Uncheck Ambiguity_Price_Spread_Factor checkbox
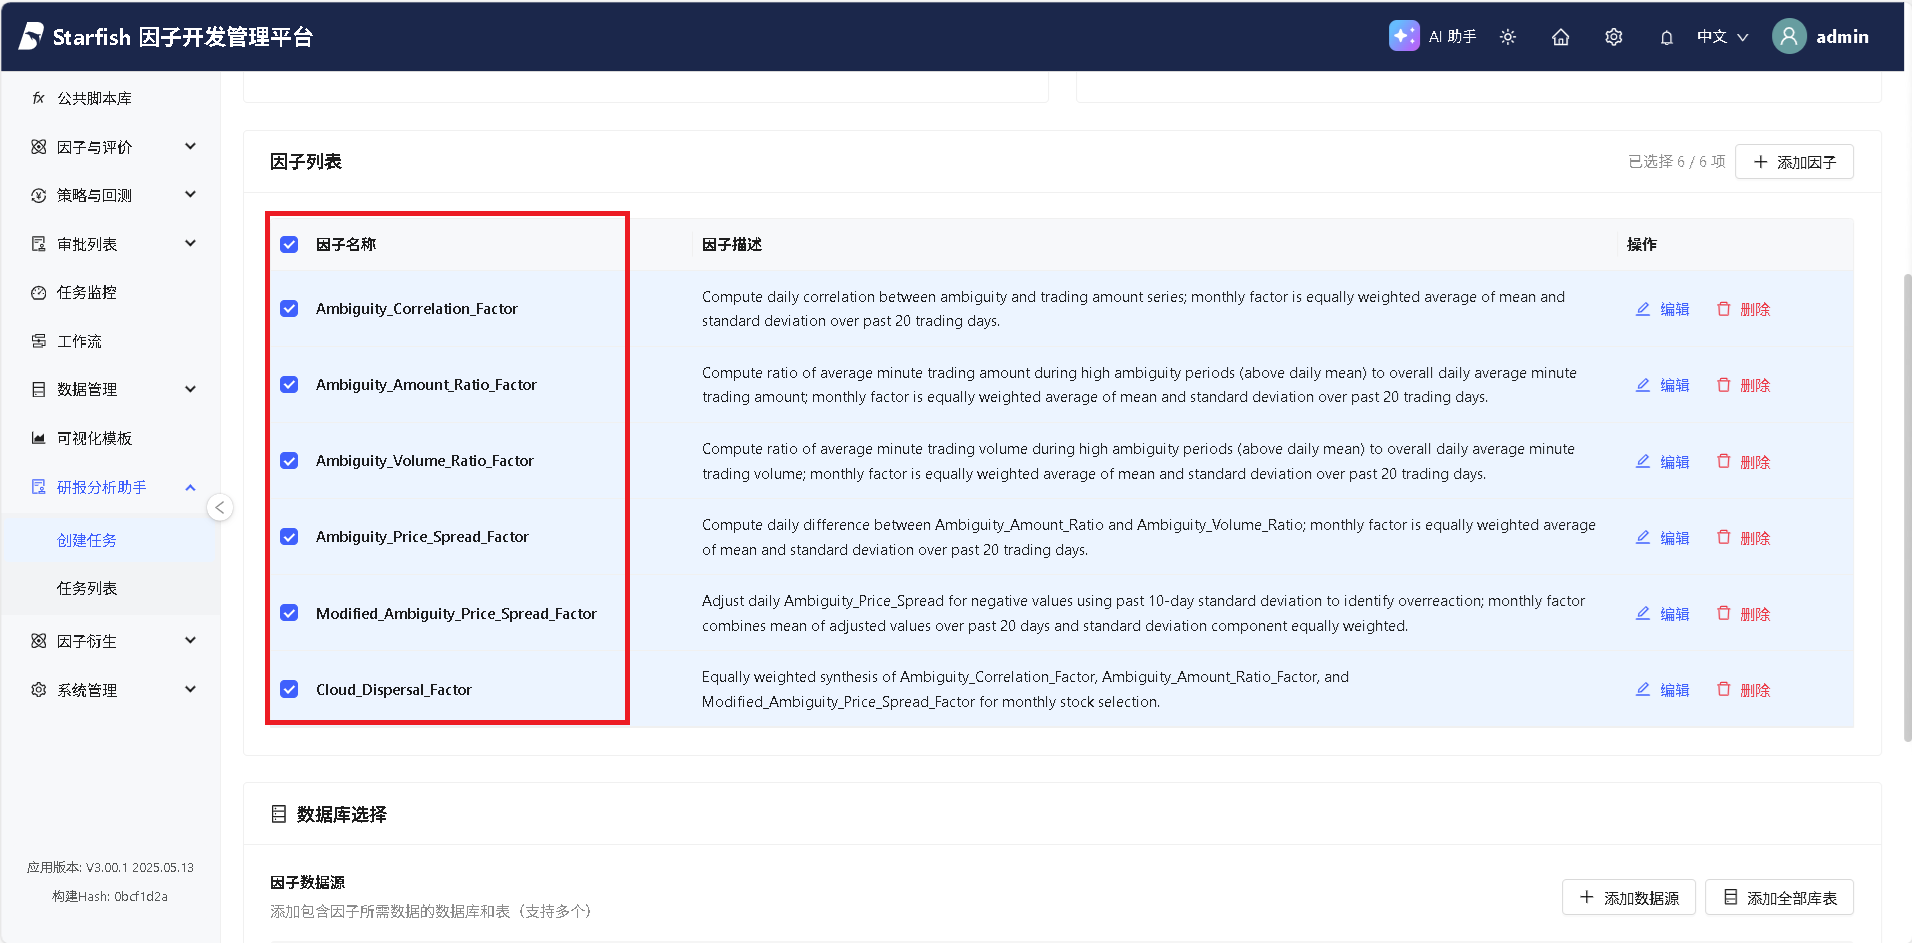This screenshot has height=943, width=1912. coord(289,536)
